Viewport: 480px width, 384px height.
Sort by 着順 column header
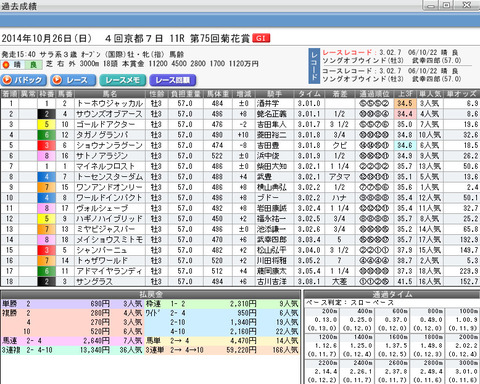[9, 94]
